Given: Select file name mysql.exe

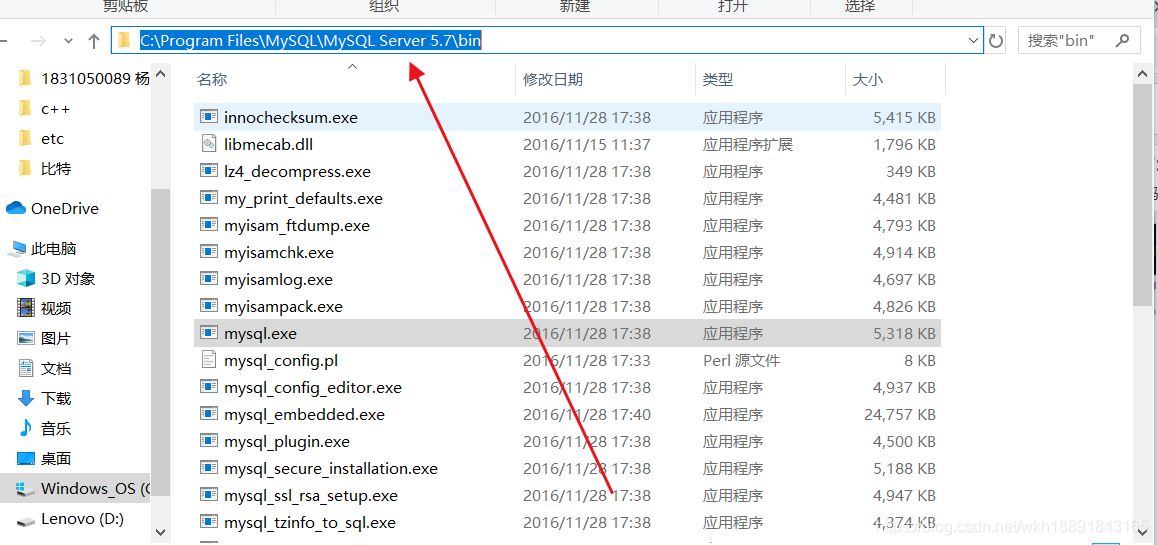Looking at the screenshot, I should (x=260, y=334).
